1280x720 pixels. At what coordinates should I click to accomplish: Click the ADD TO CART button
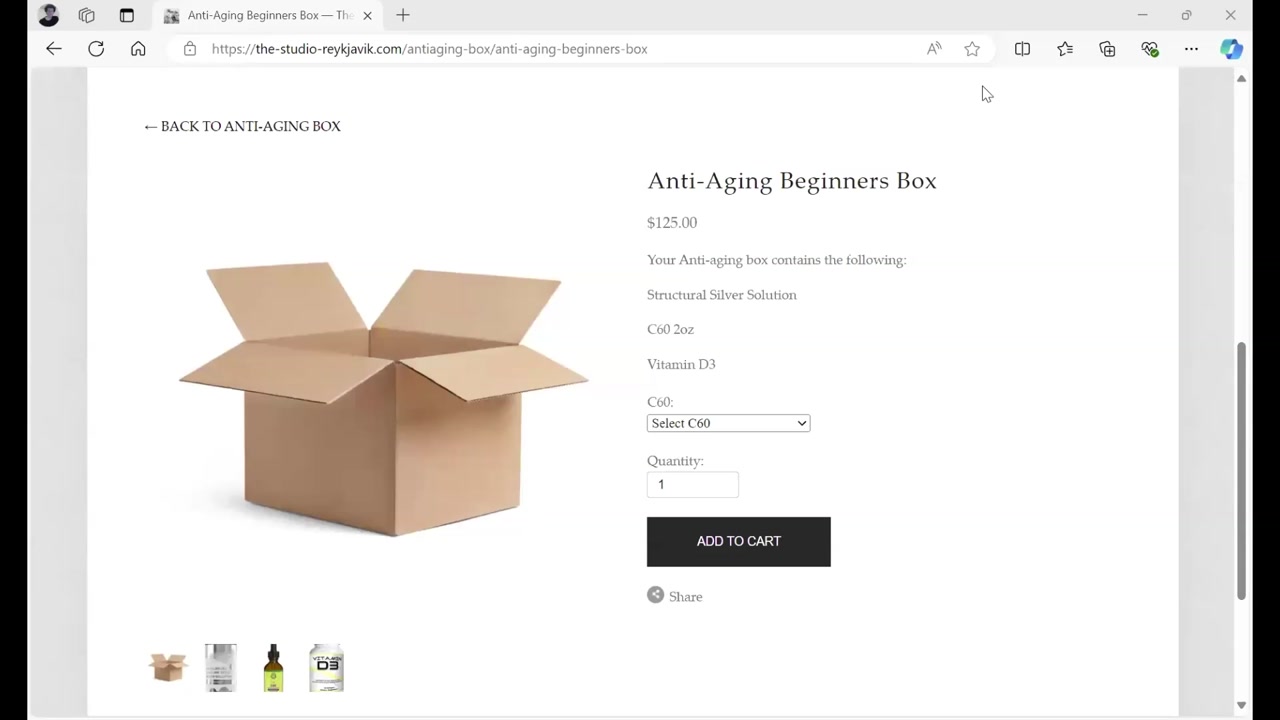(738, 542)
